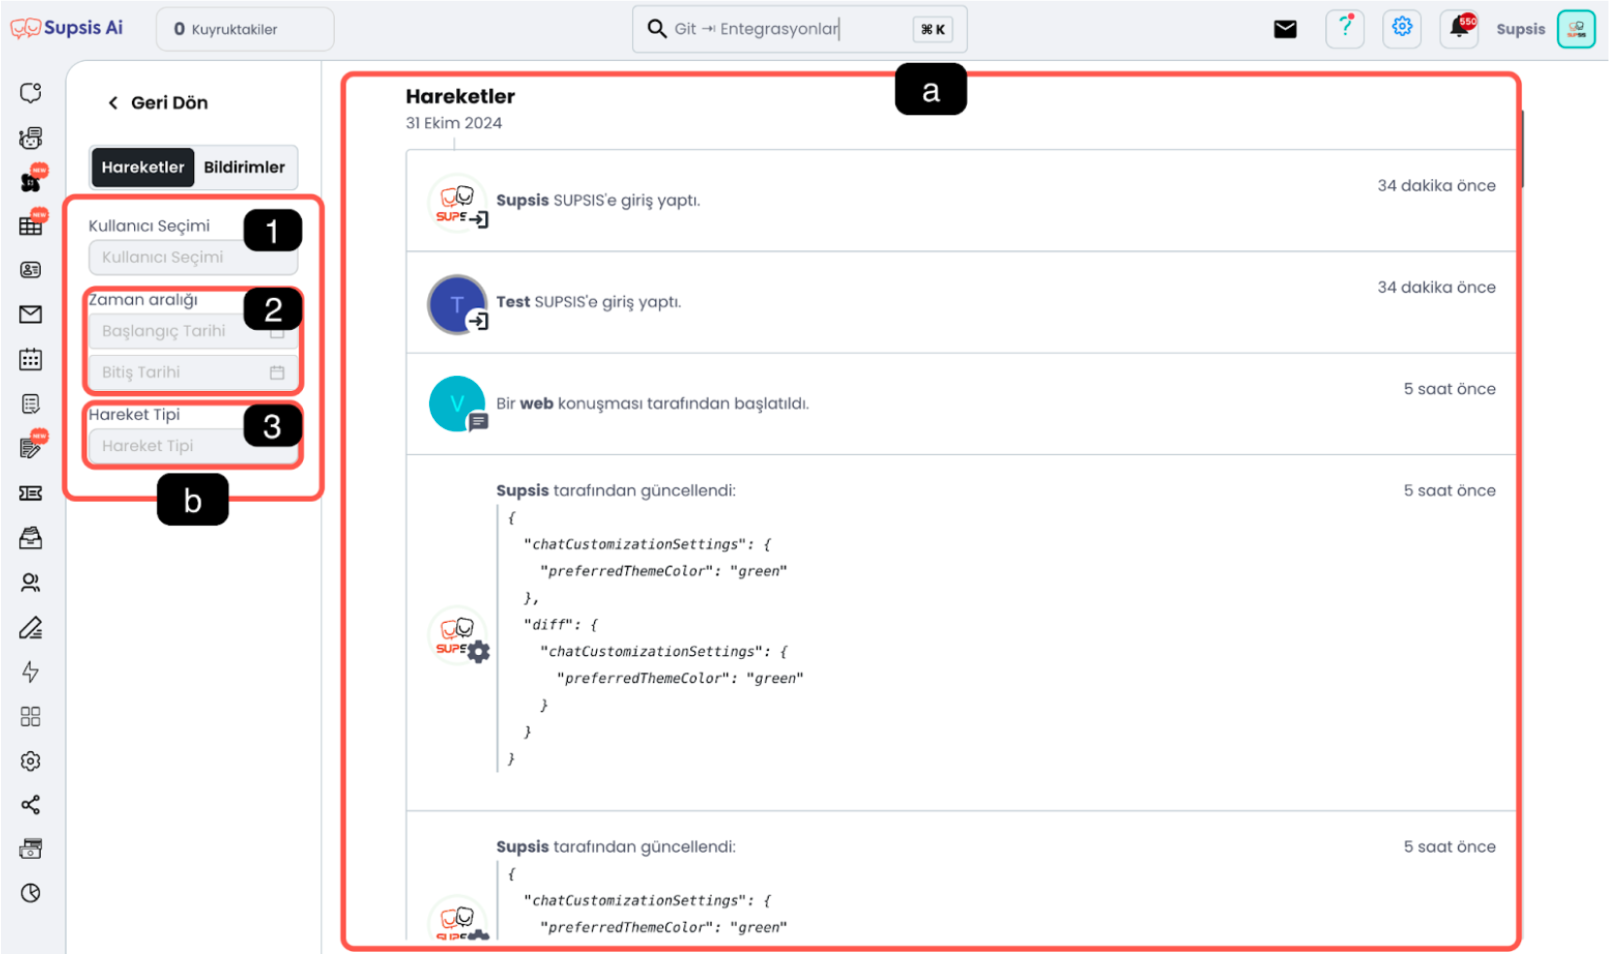Open the pie chart reports icon
The image size is (1609, 954).
click(x=31, y=893)
